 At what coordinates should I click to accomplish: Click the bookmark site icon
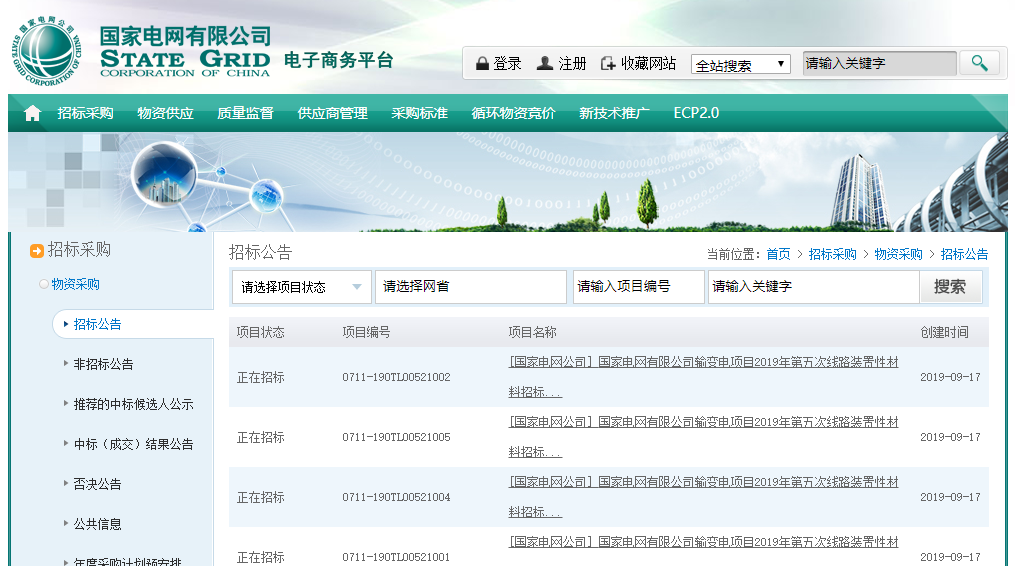point(608,64)
